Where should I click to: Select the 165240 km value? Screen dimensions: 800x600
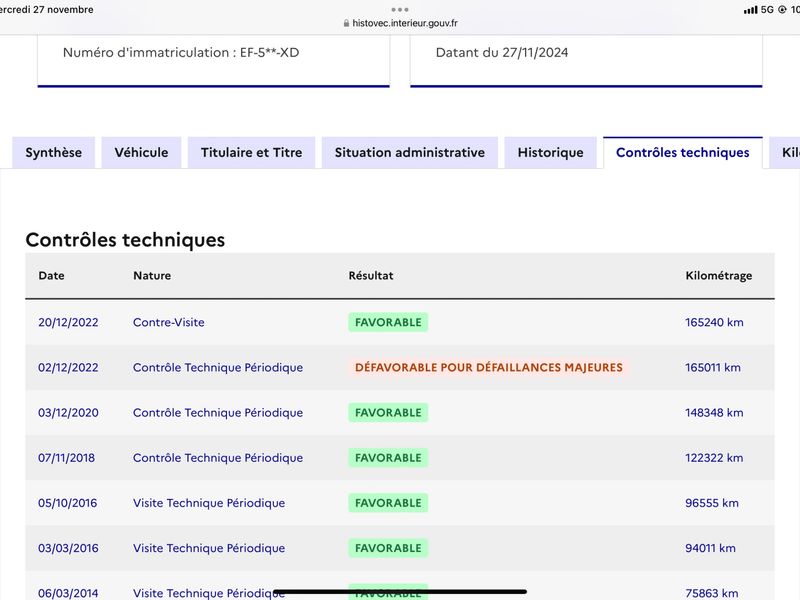(714, 322)
